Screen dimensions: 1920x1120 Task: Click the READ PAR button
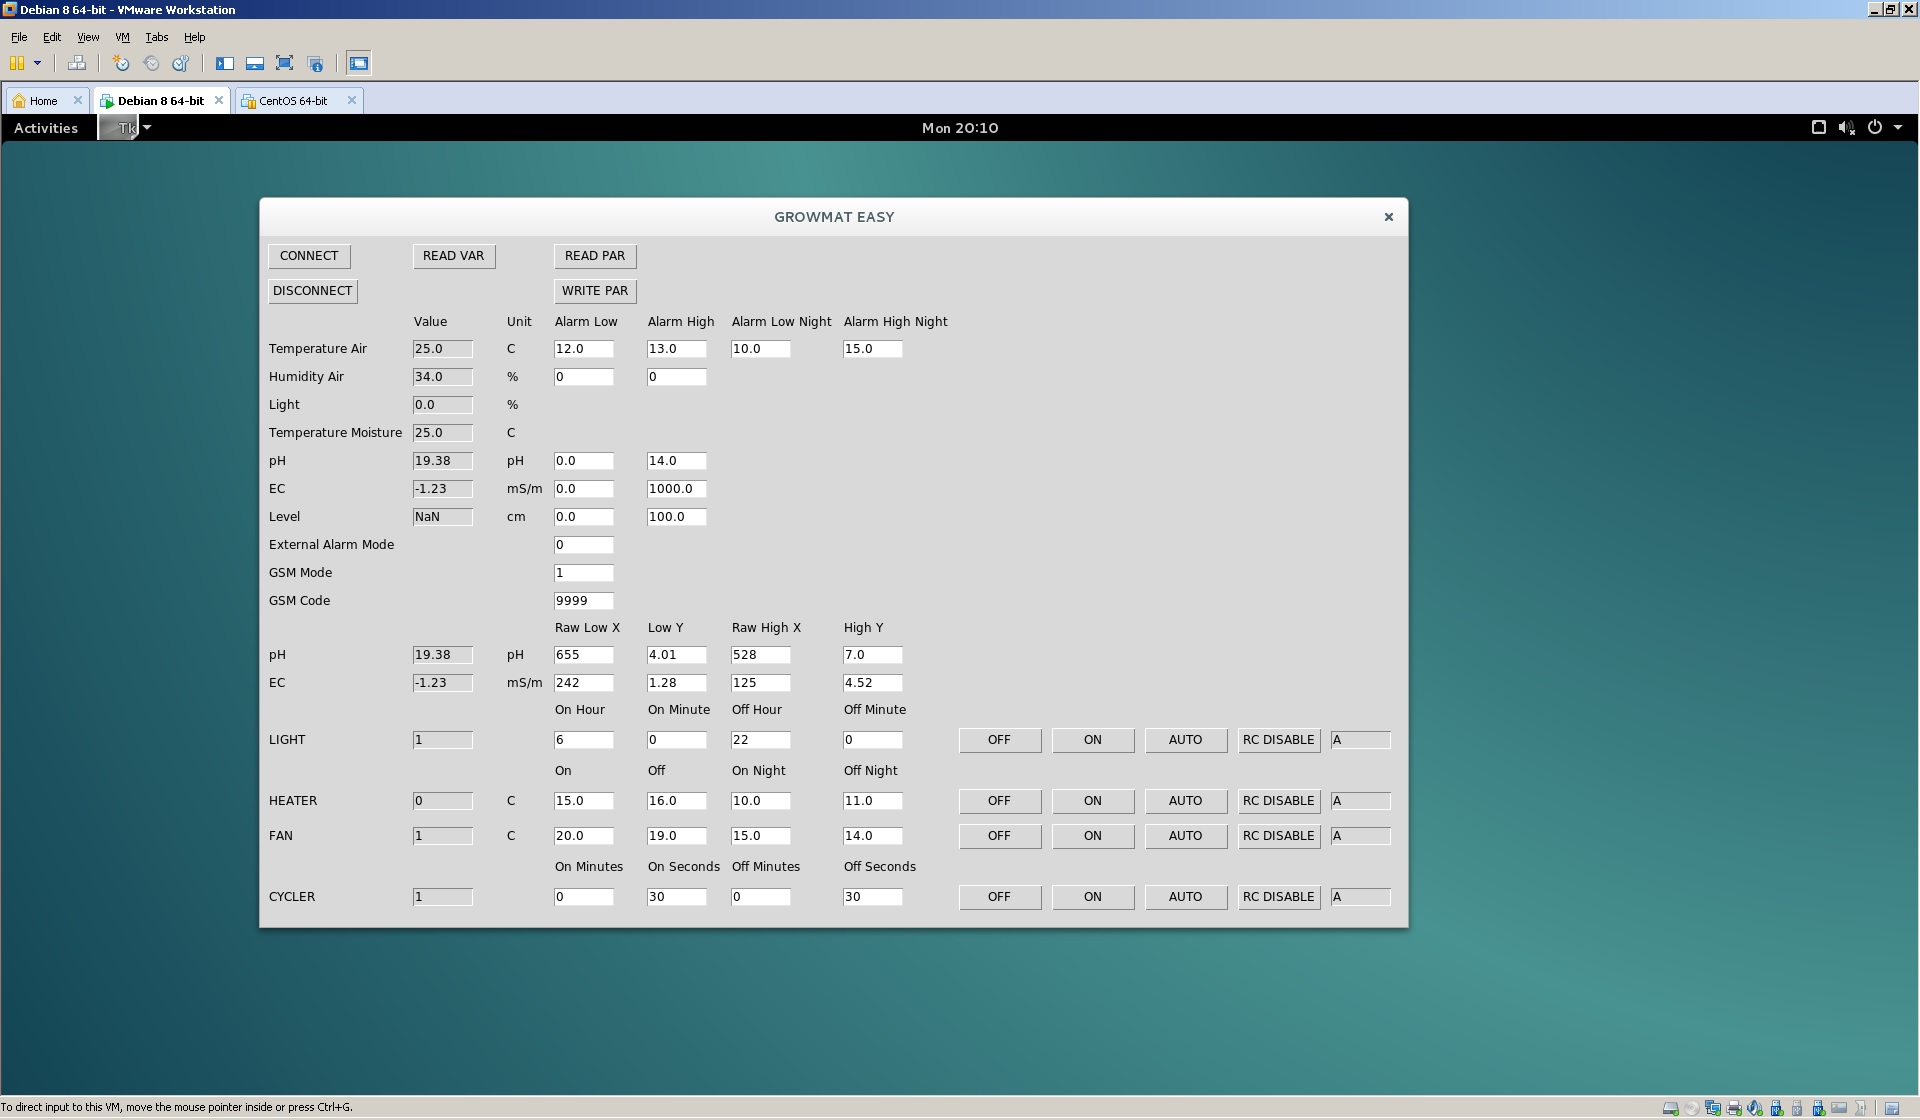coord(595,256)
